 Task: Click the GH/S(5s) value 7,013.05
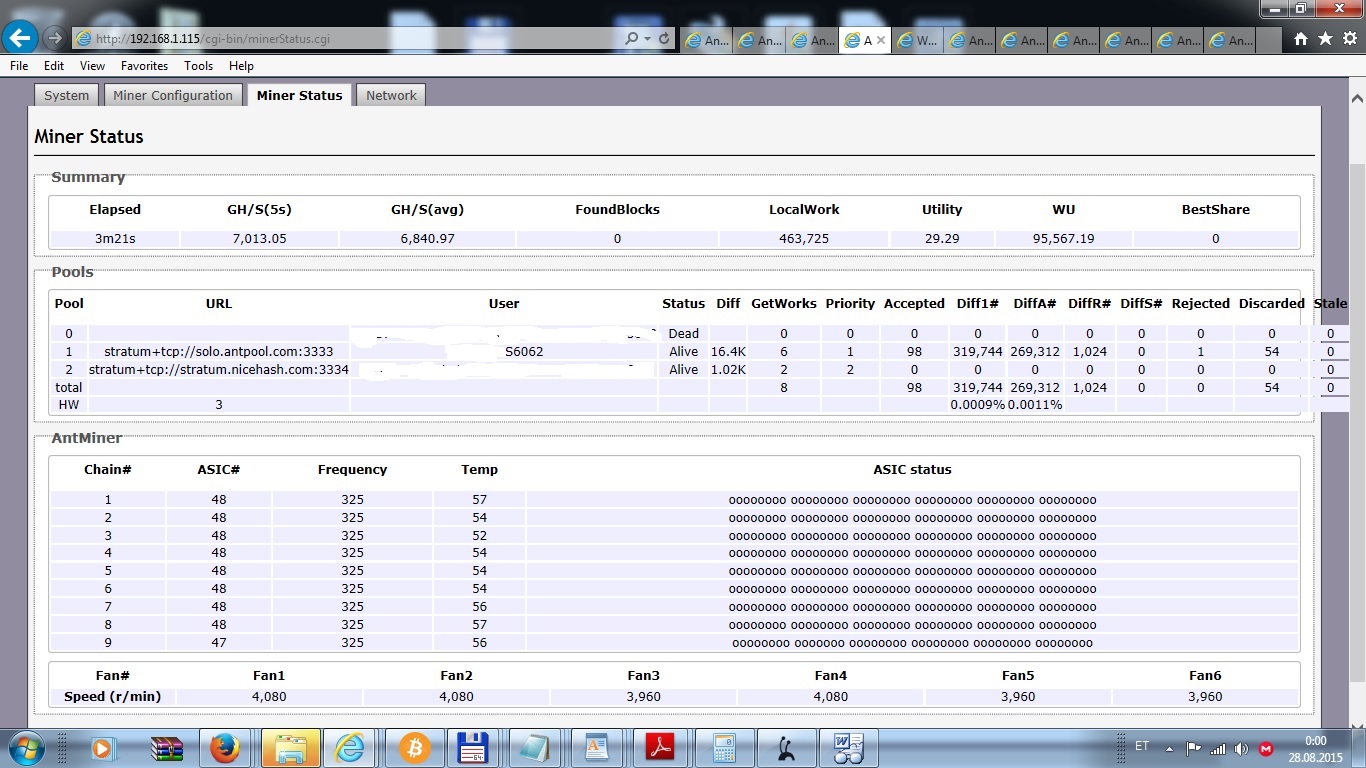click(x=259, y=239)
